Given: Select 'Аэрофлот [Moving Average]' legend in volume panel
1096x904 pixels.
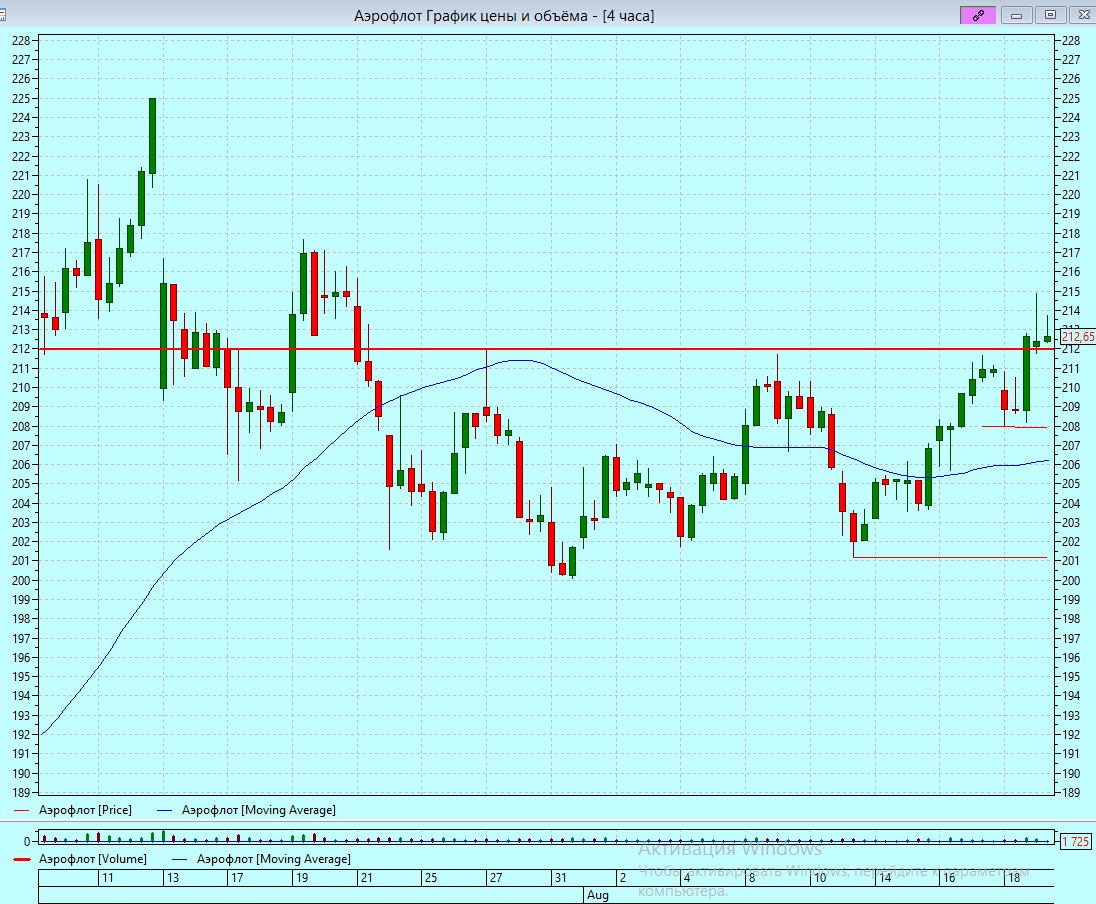Looking at the screenshot, I should (274, 859).
